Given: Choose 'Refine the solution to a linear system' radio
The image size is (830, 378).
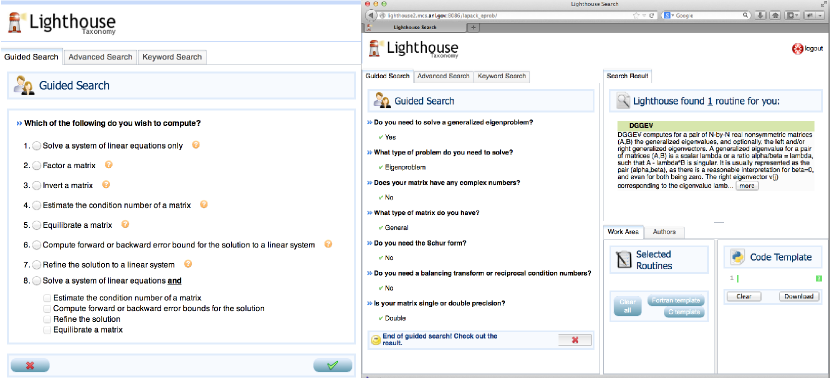Looking at the screenshot, I should coord(37,265).
